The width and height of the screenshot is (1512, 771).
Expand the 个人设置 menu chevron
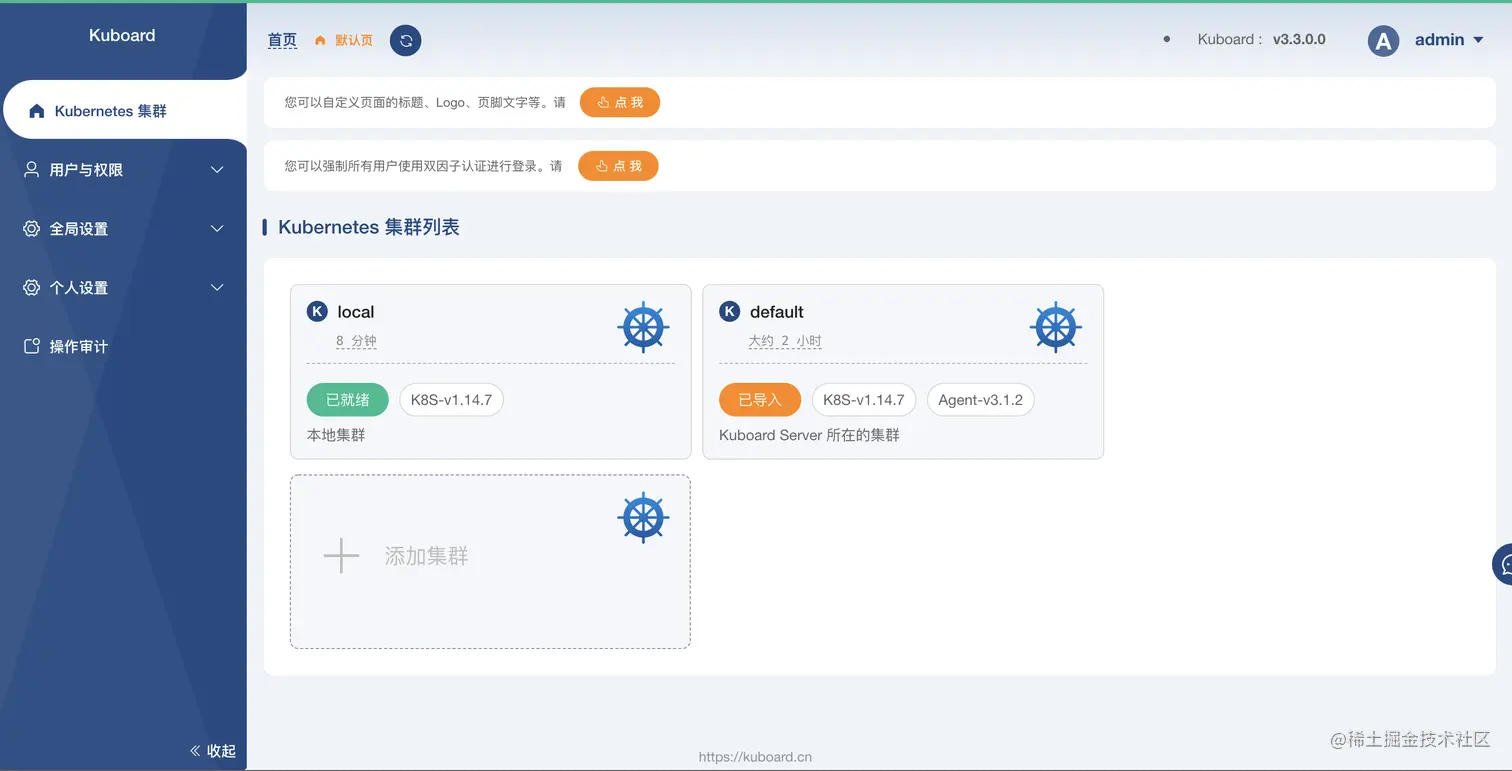217,288
